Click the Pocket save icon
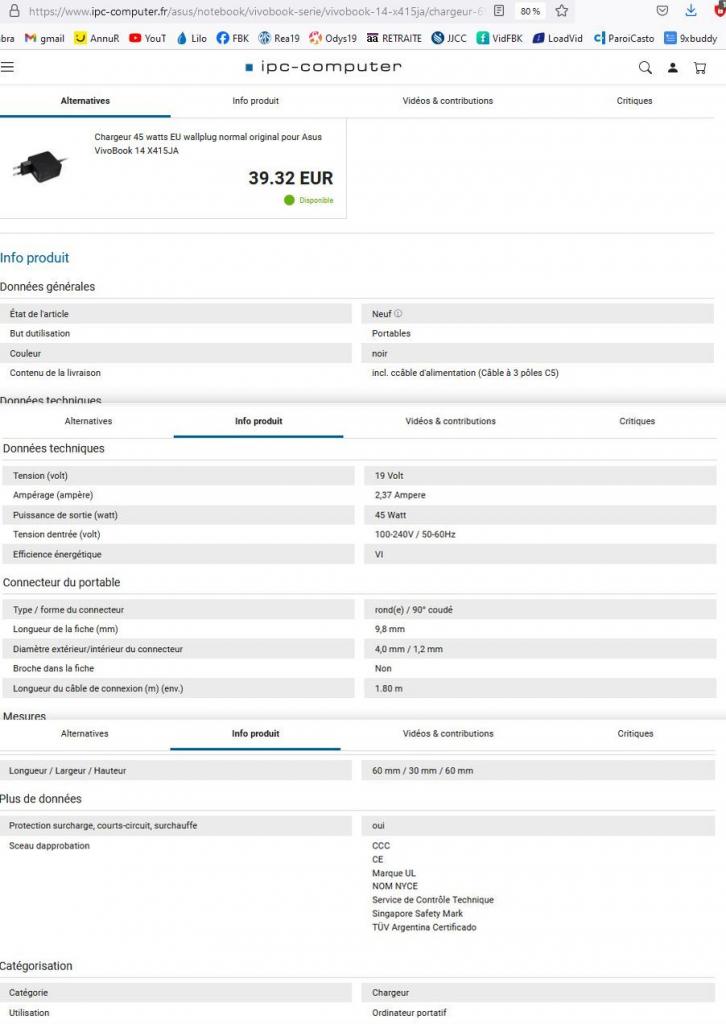 point(662,10)
